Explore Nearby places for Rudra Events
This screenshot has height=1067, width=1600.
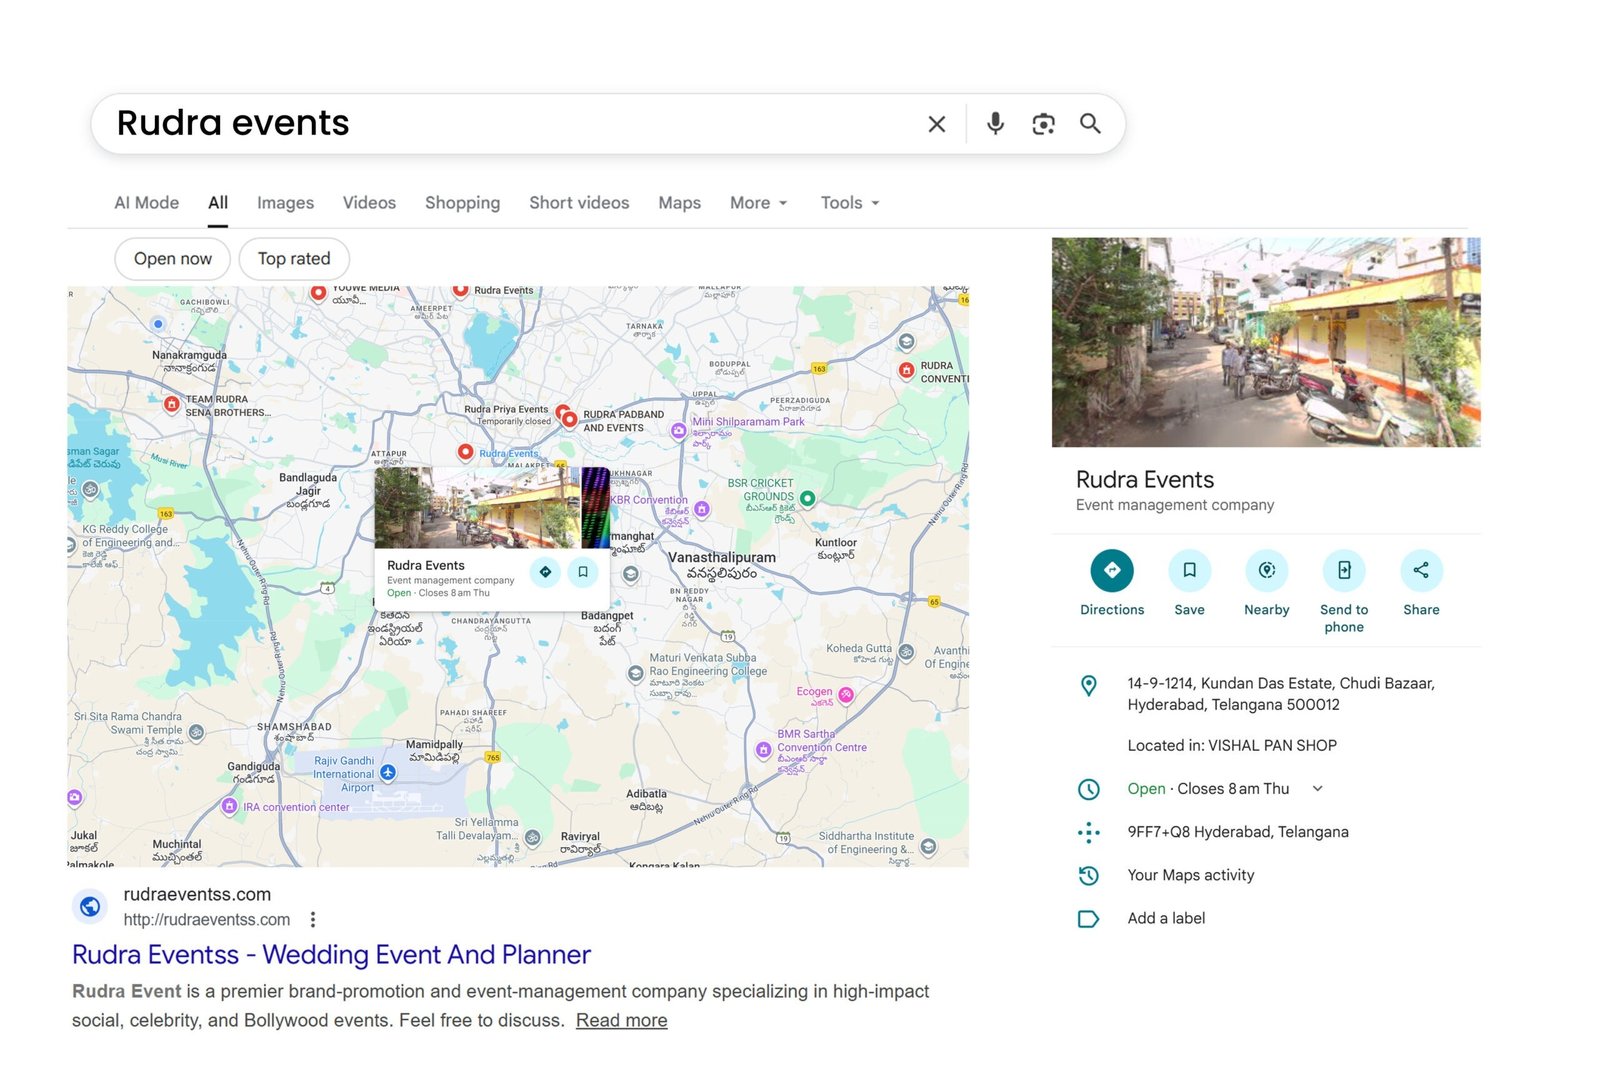click(1266, 570)
